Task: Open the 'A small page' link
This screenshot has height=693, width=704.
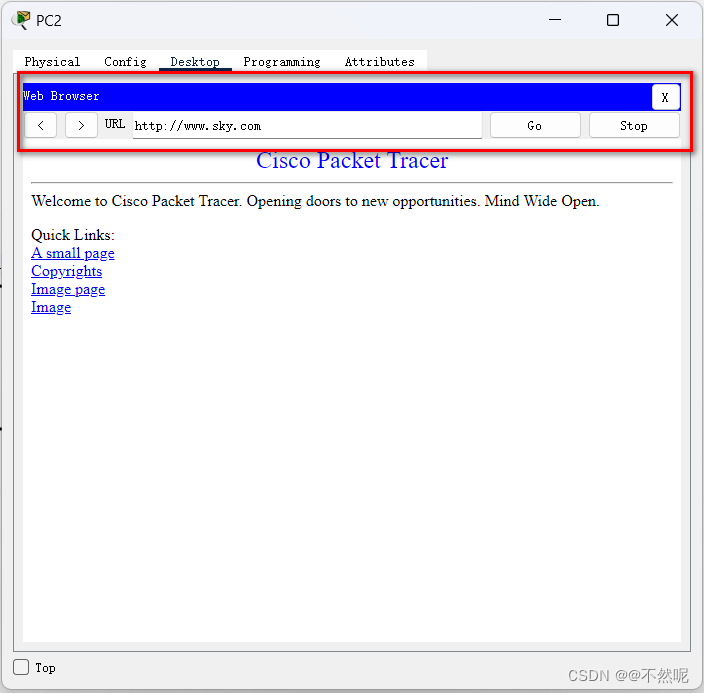Action: [73, 253]
